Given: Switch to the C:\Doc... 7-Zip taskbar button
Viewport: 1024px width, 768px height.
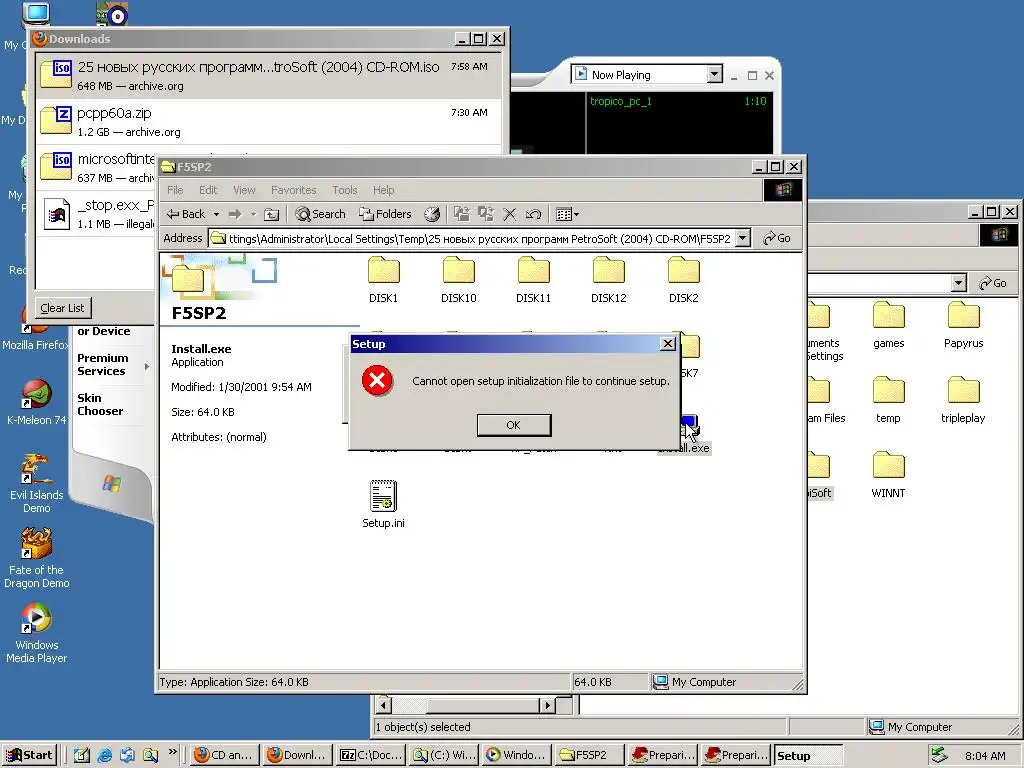Looking at the screenshot, I should click(x=372, y=756).
